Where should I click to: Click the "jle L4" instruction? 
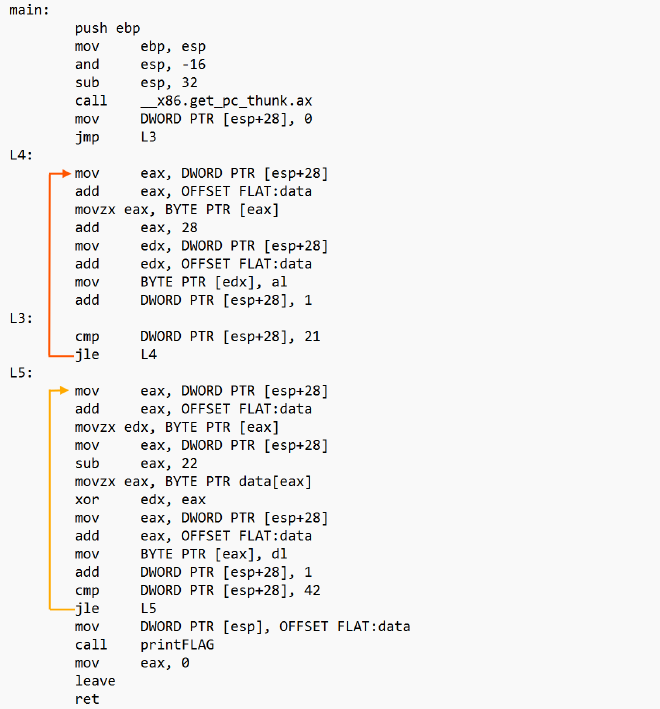(115, 354)
